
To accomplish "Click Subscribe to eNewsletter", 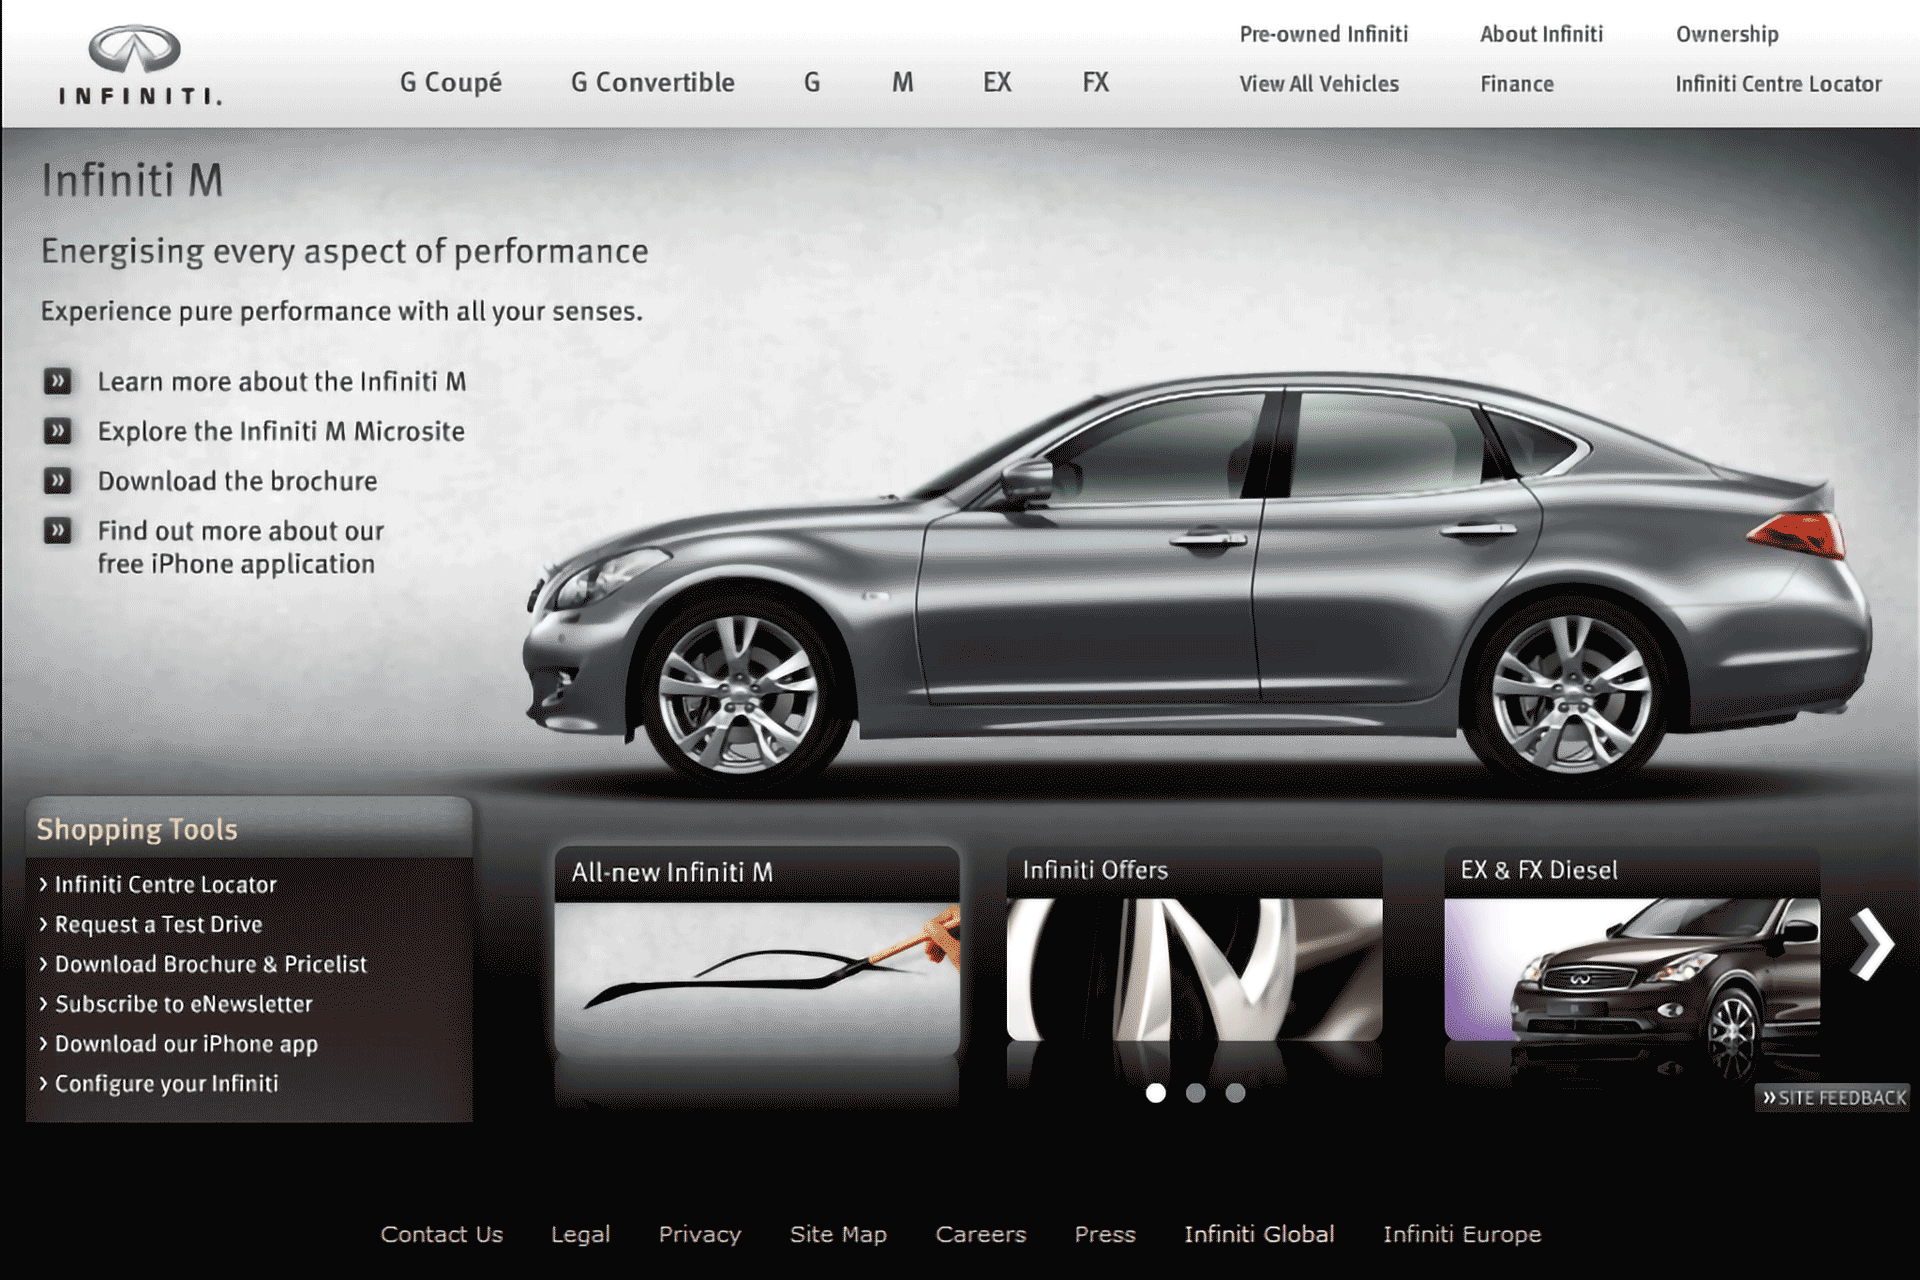I will (x=183, y=1004).
